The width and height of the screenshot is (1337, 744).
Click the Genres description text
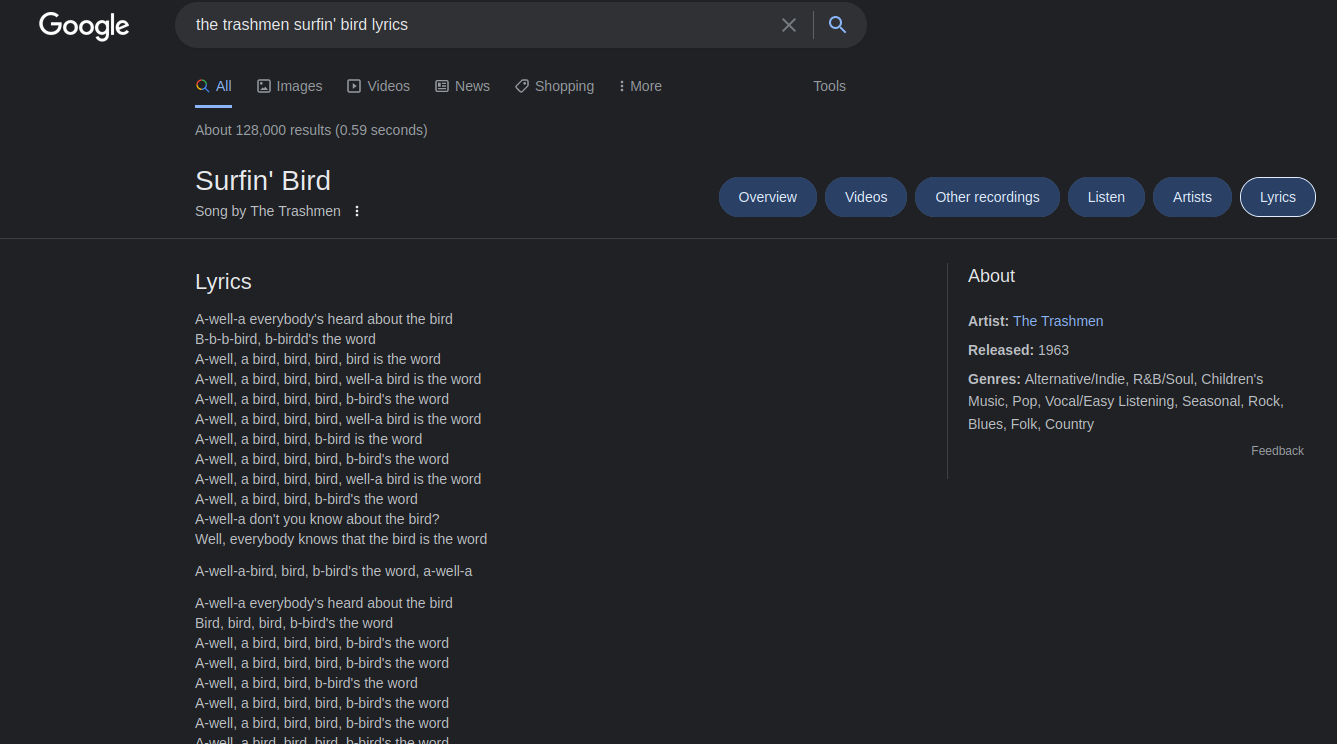tap(1126, 401)
